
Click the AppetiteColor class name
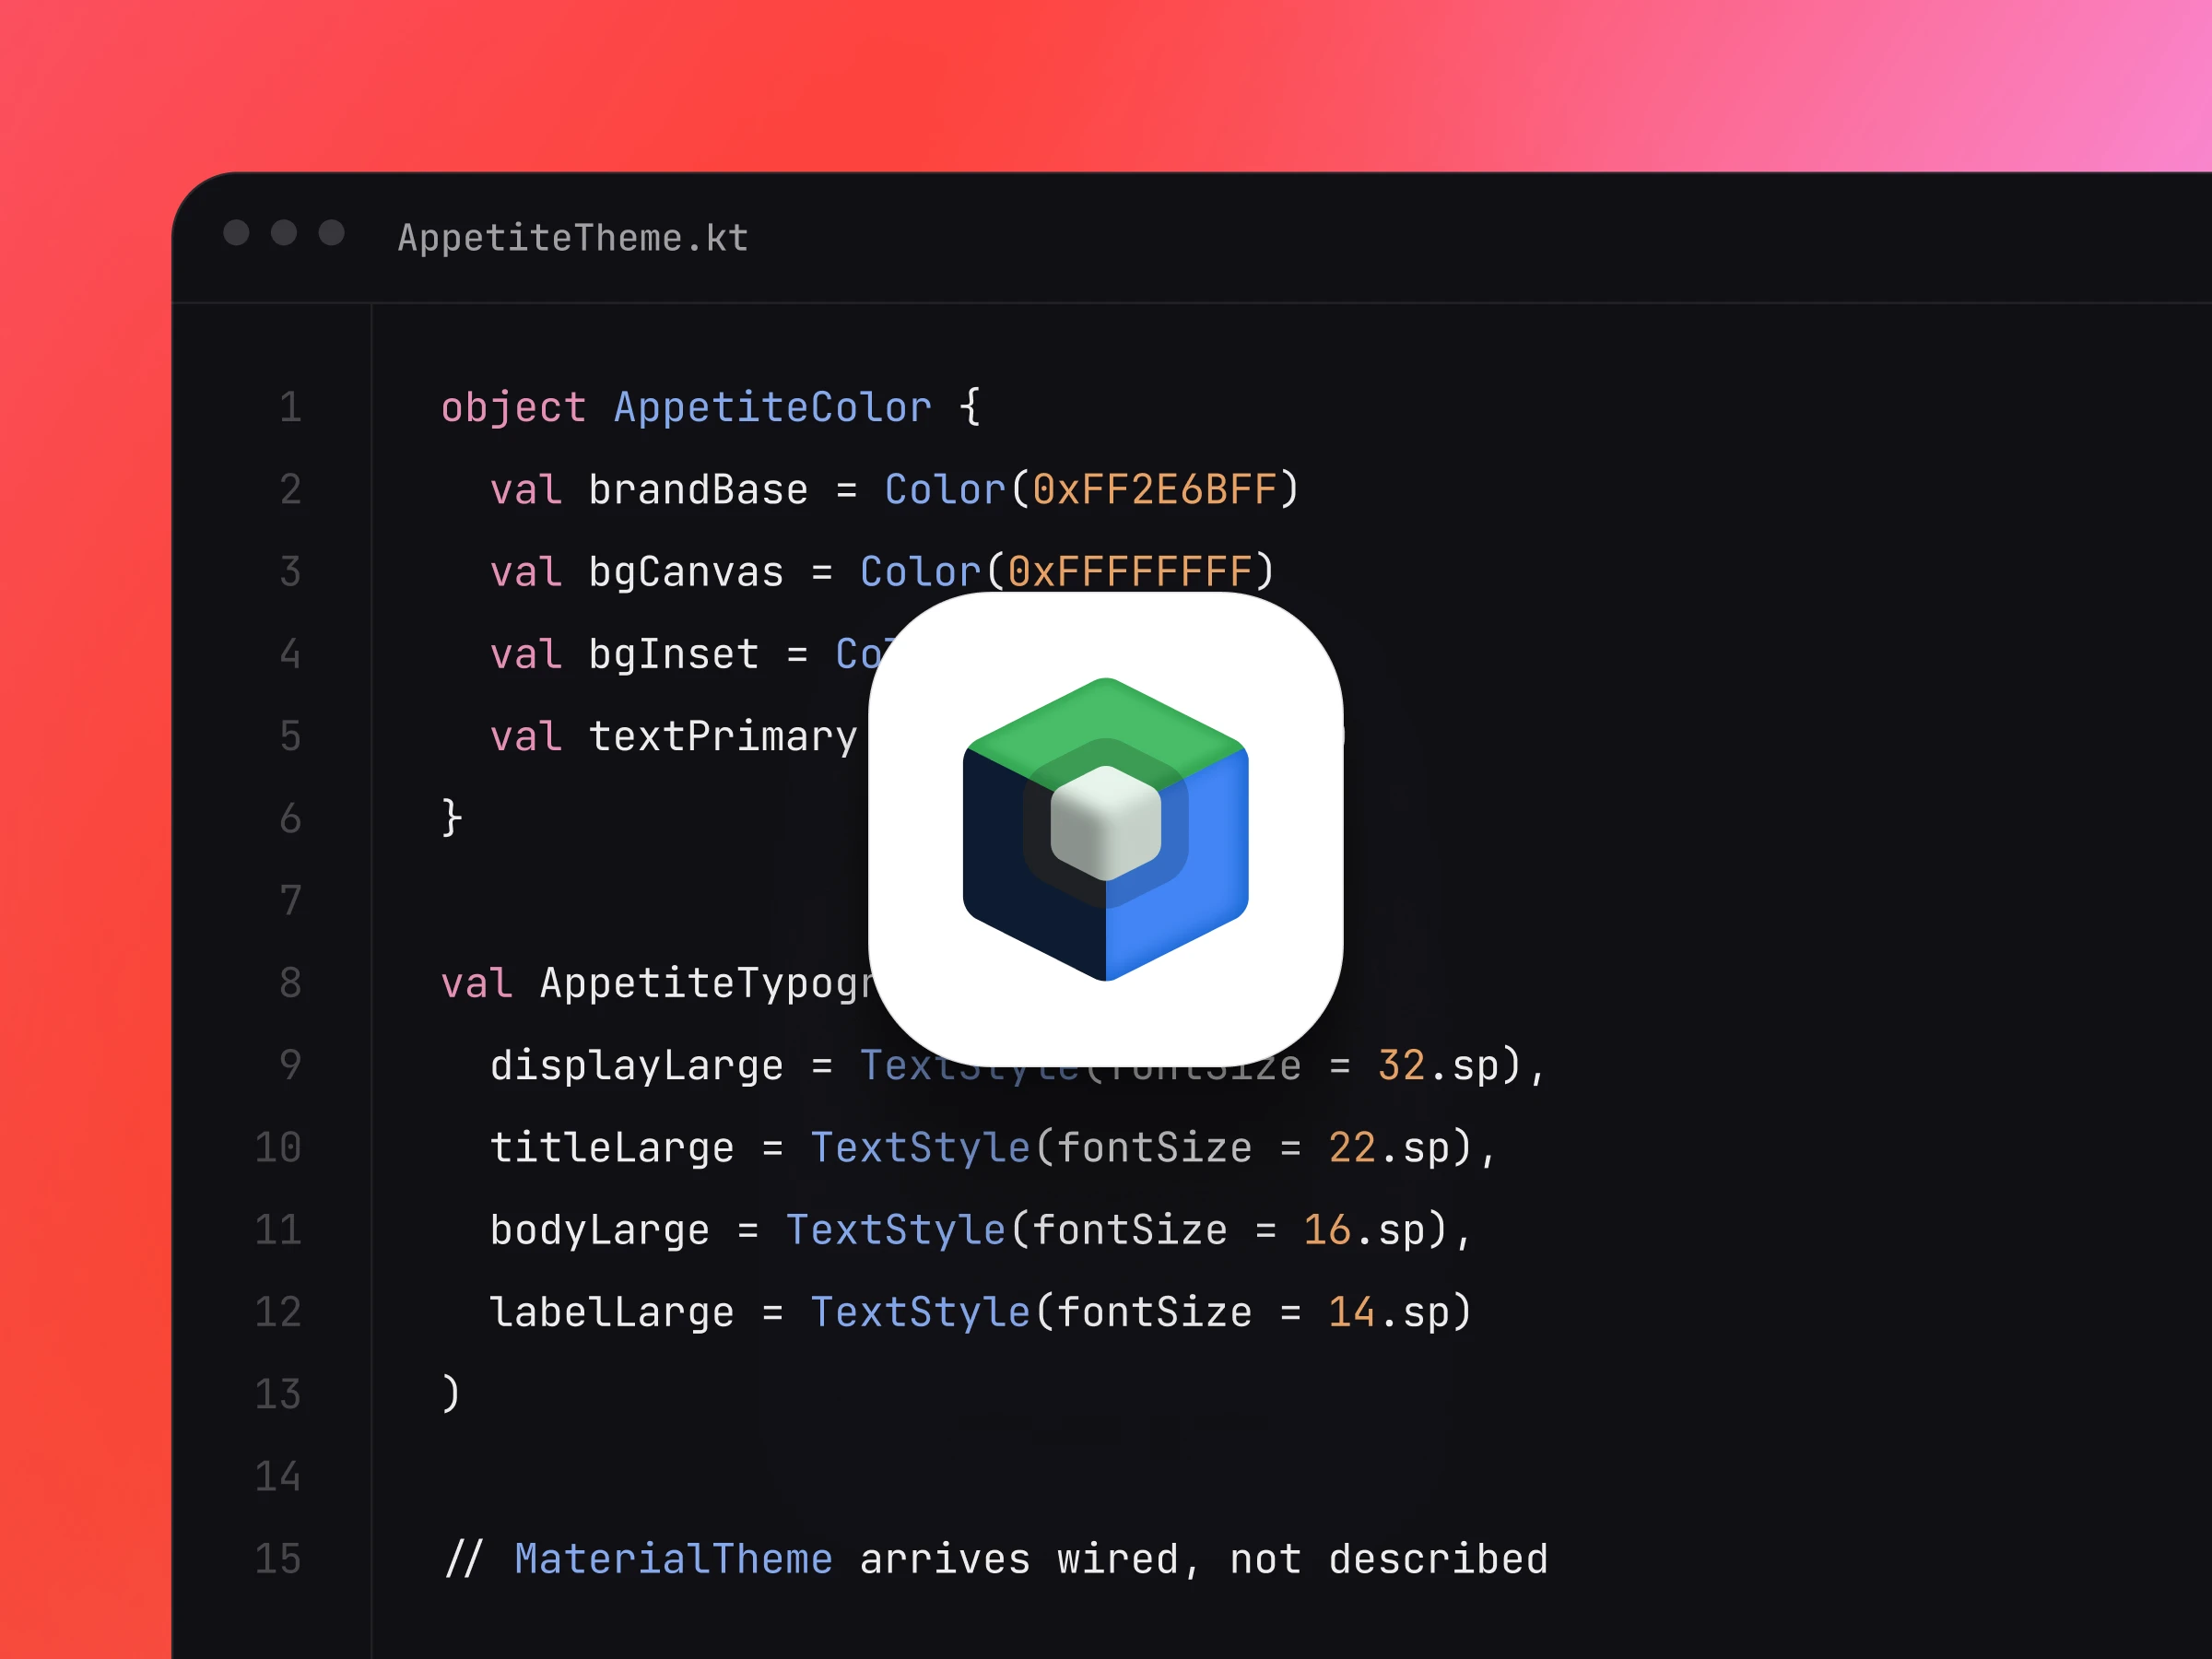coord(773,408)
